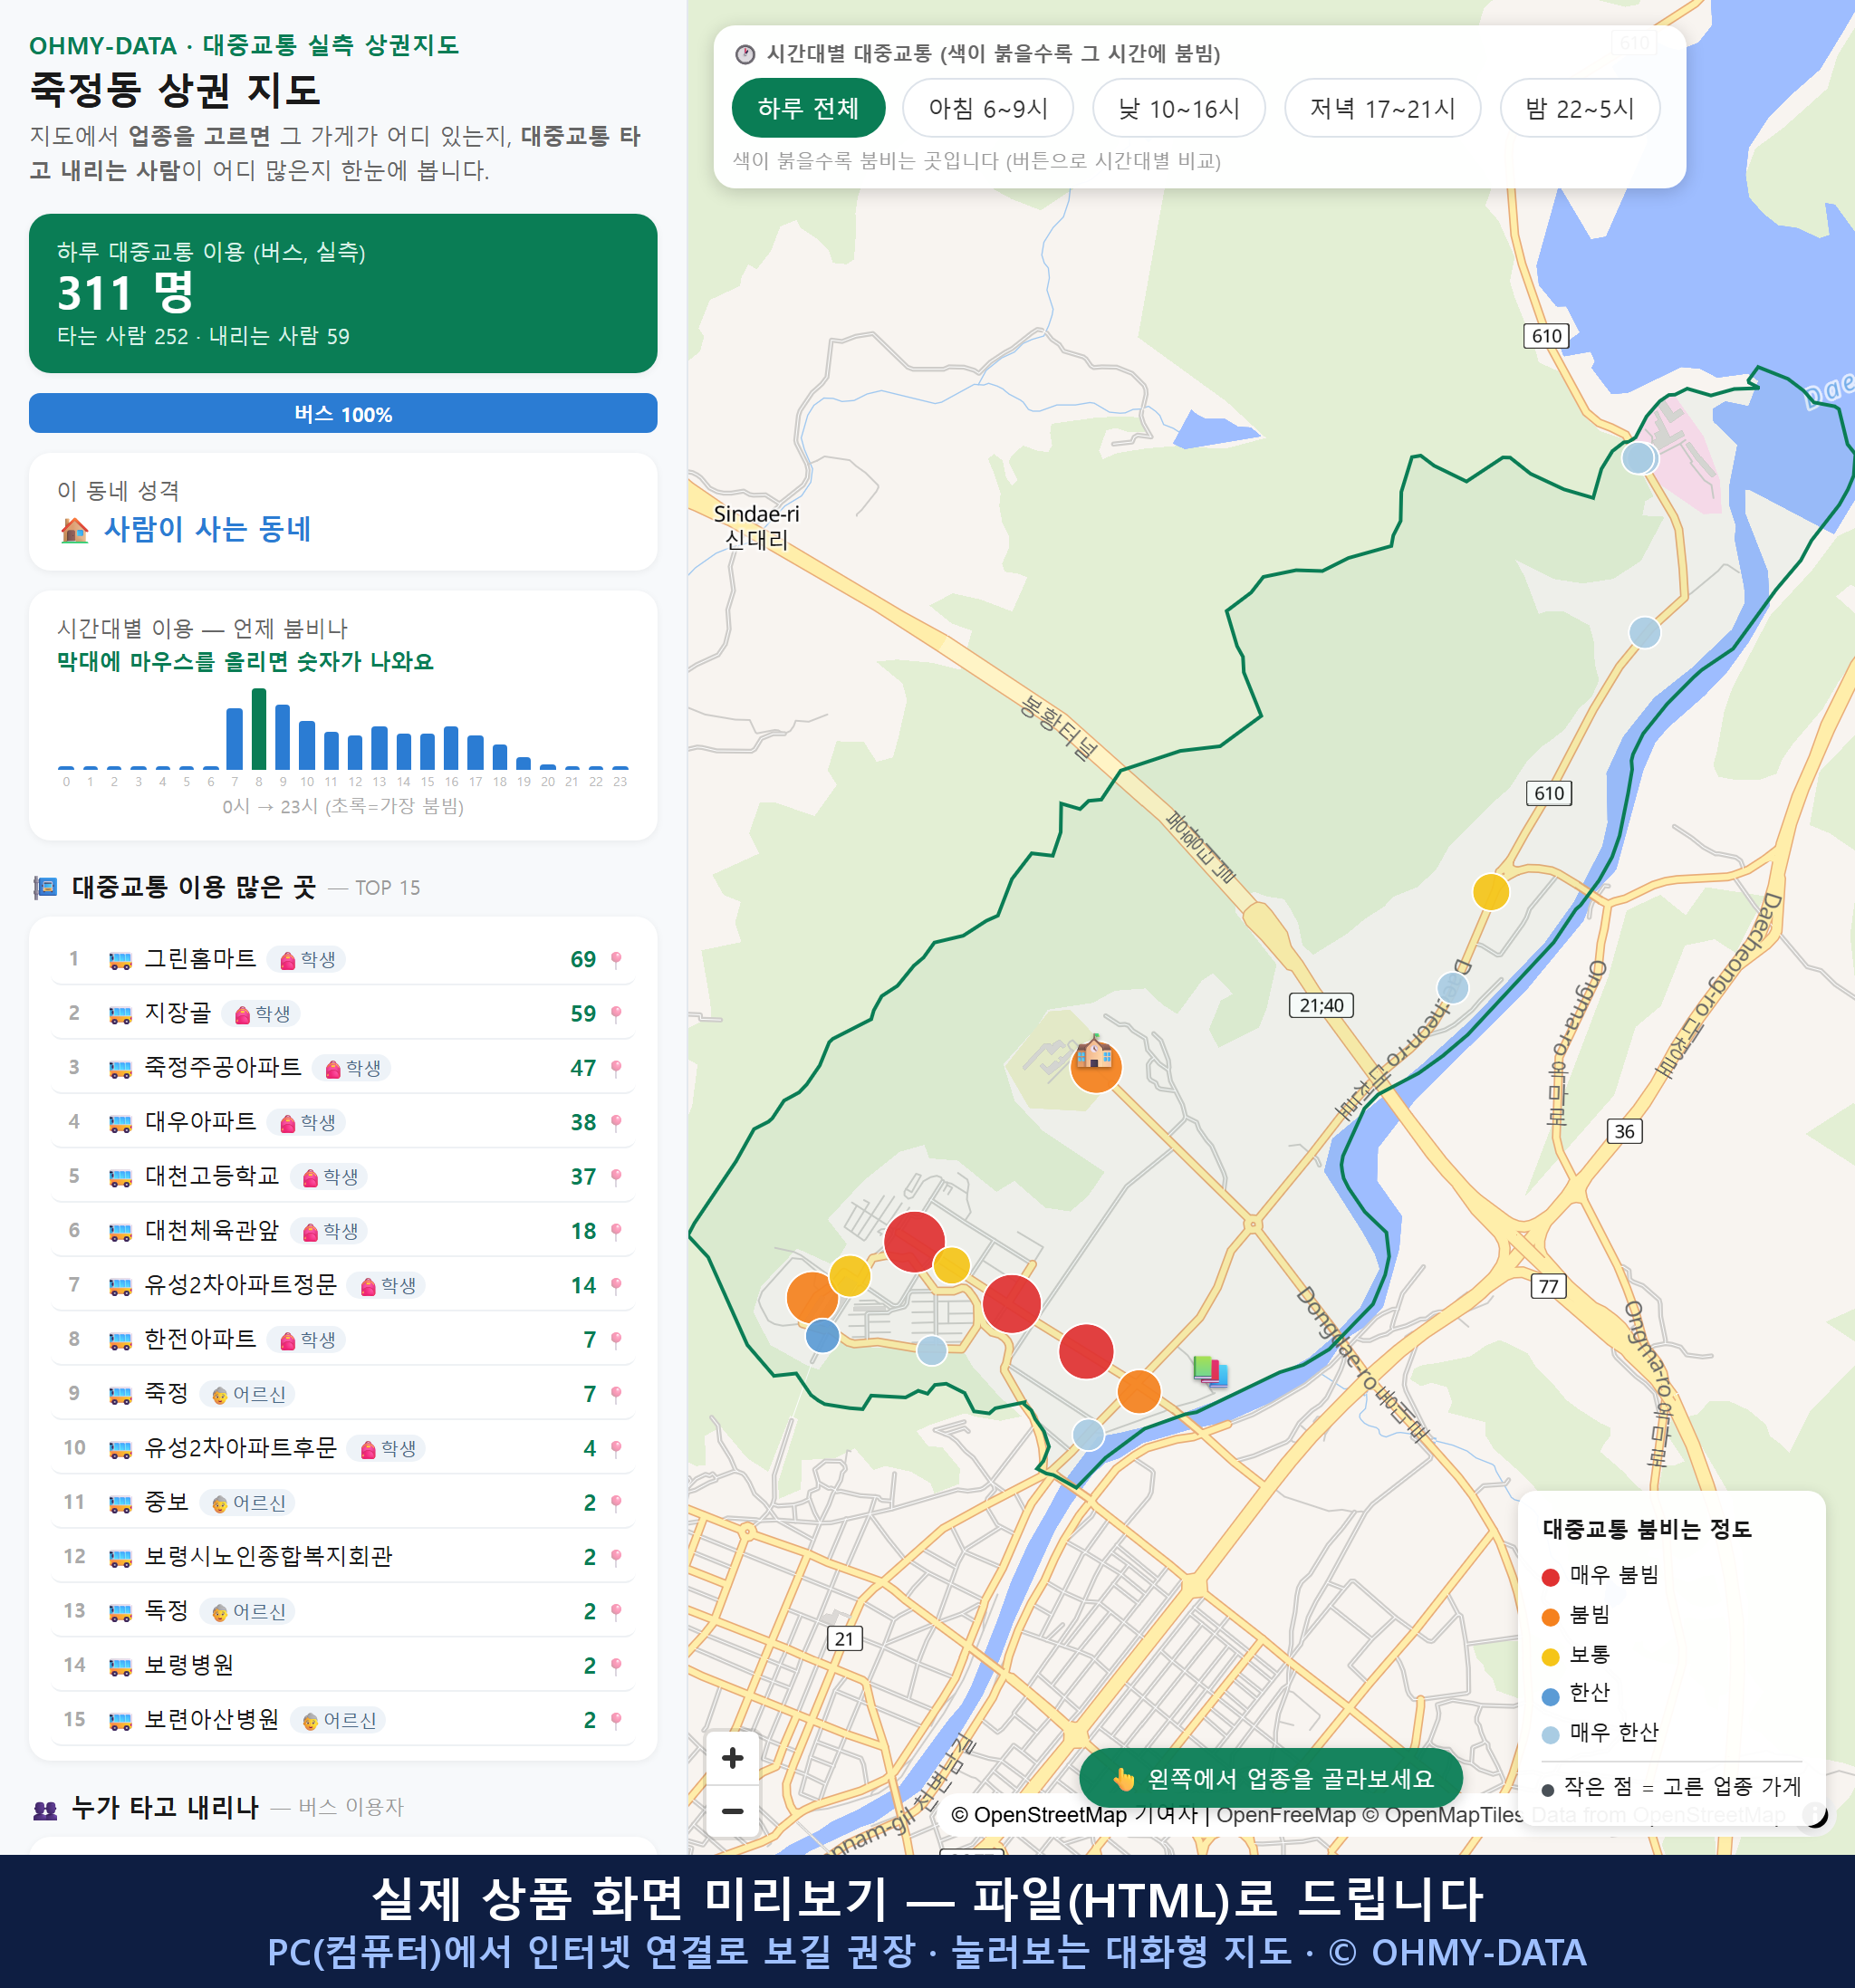Select the 죽정주공아파트 stop row
Viewport: 1855px width, 1988px height.
click(x=343, y=1068)
